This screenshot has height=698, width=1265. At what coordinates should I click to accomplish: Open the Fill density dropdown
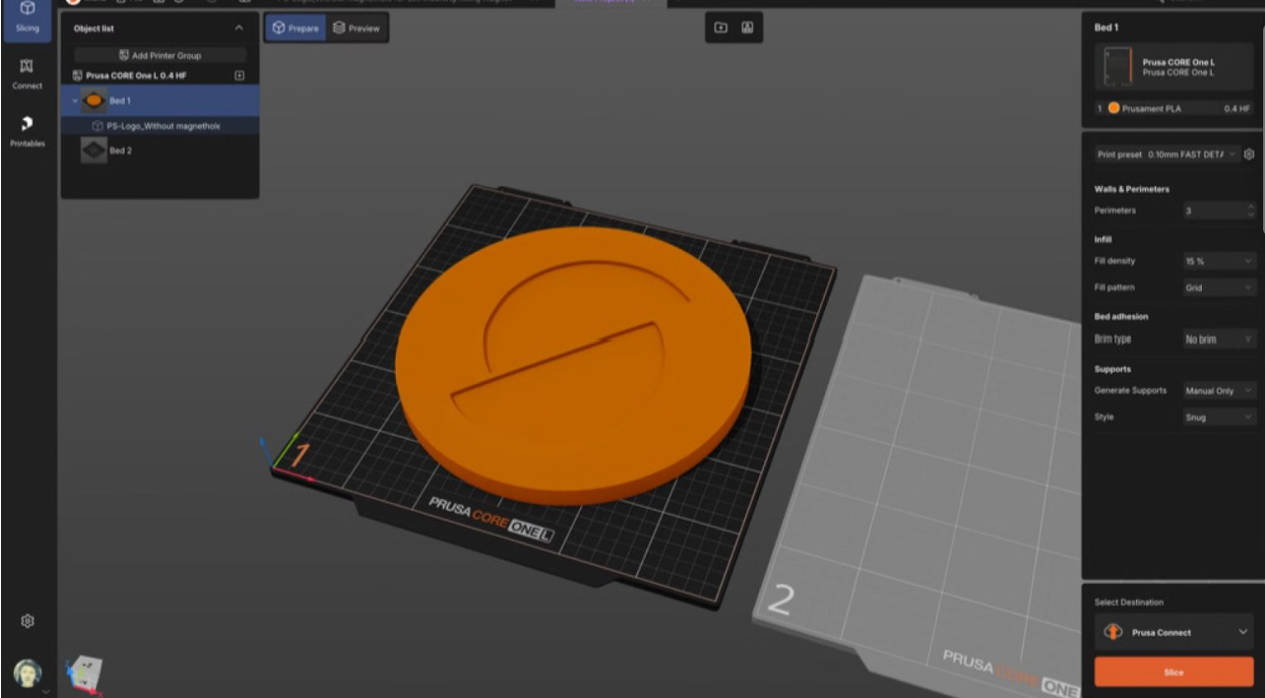(x=1219, y=261)
